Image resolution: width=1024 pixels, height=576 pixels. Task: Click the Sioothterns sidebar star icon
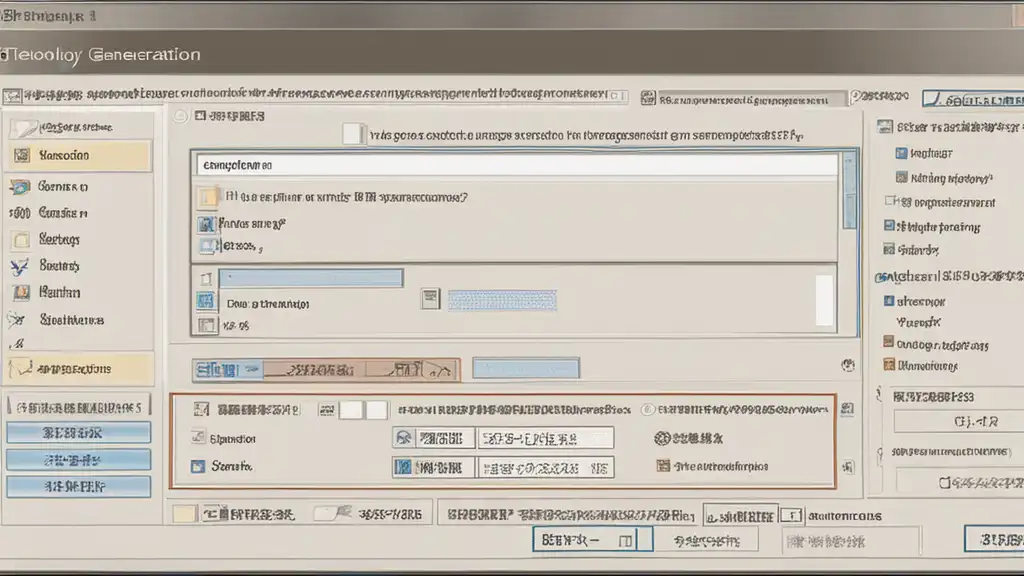click(x=17, y=319)
